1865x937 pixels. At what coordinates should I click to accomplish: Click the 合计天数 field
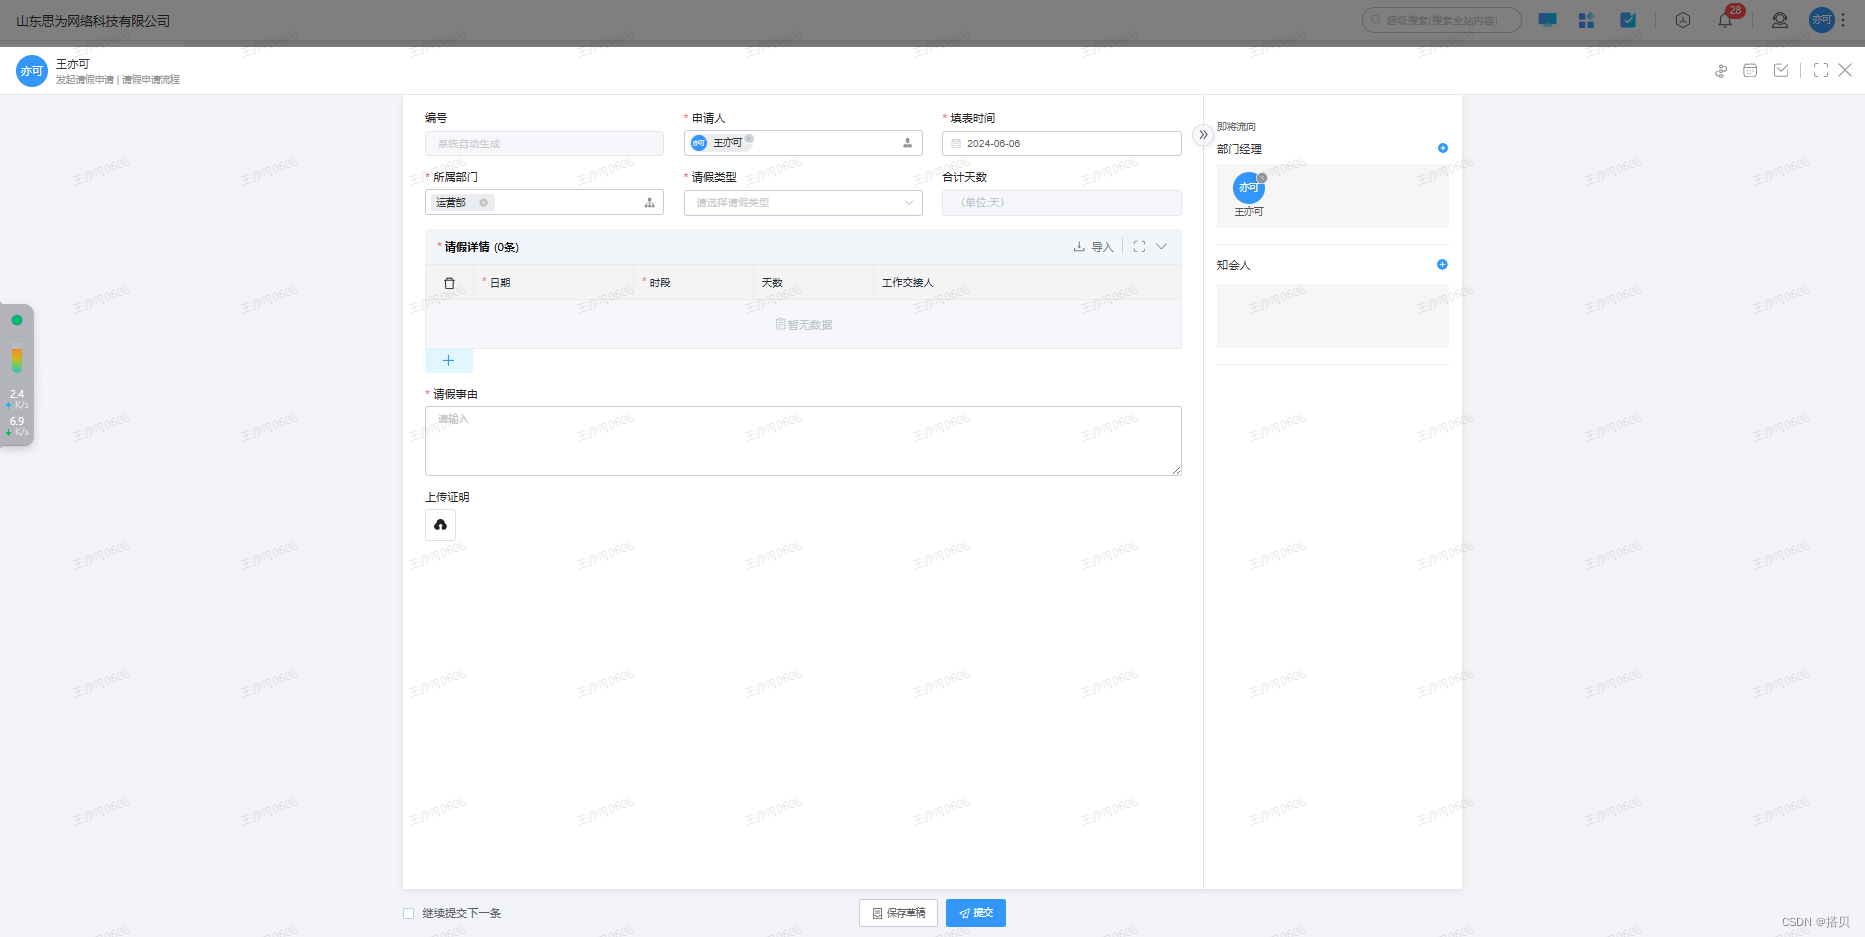pos(1062,202)
